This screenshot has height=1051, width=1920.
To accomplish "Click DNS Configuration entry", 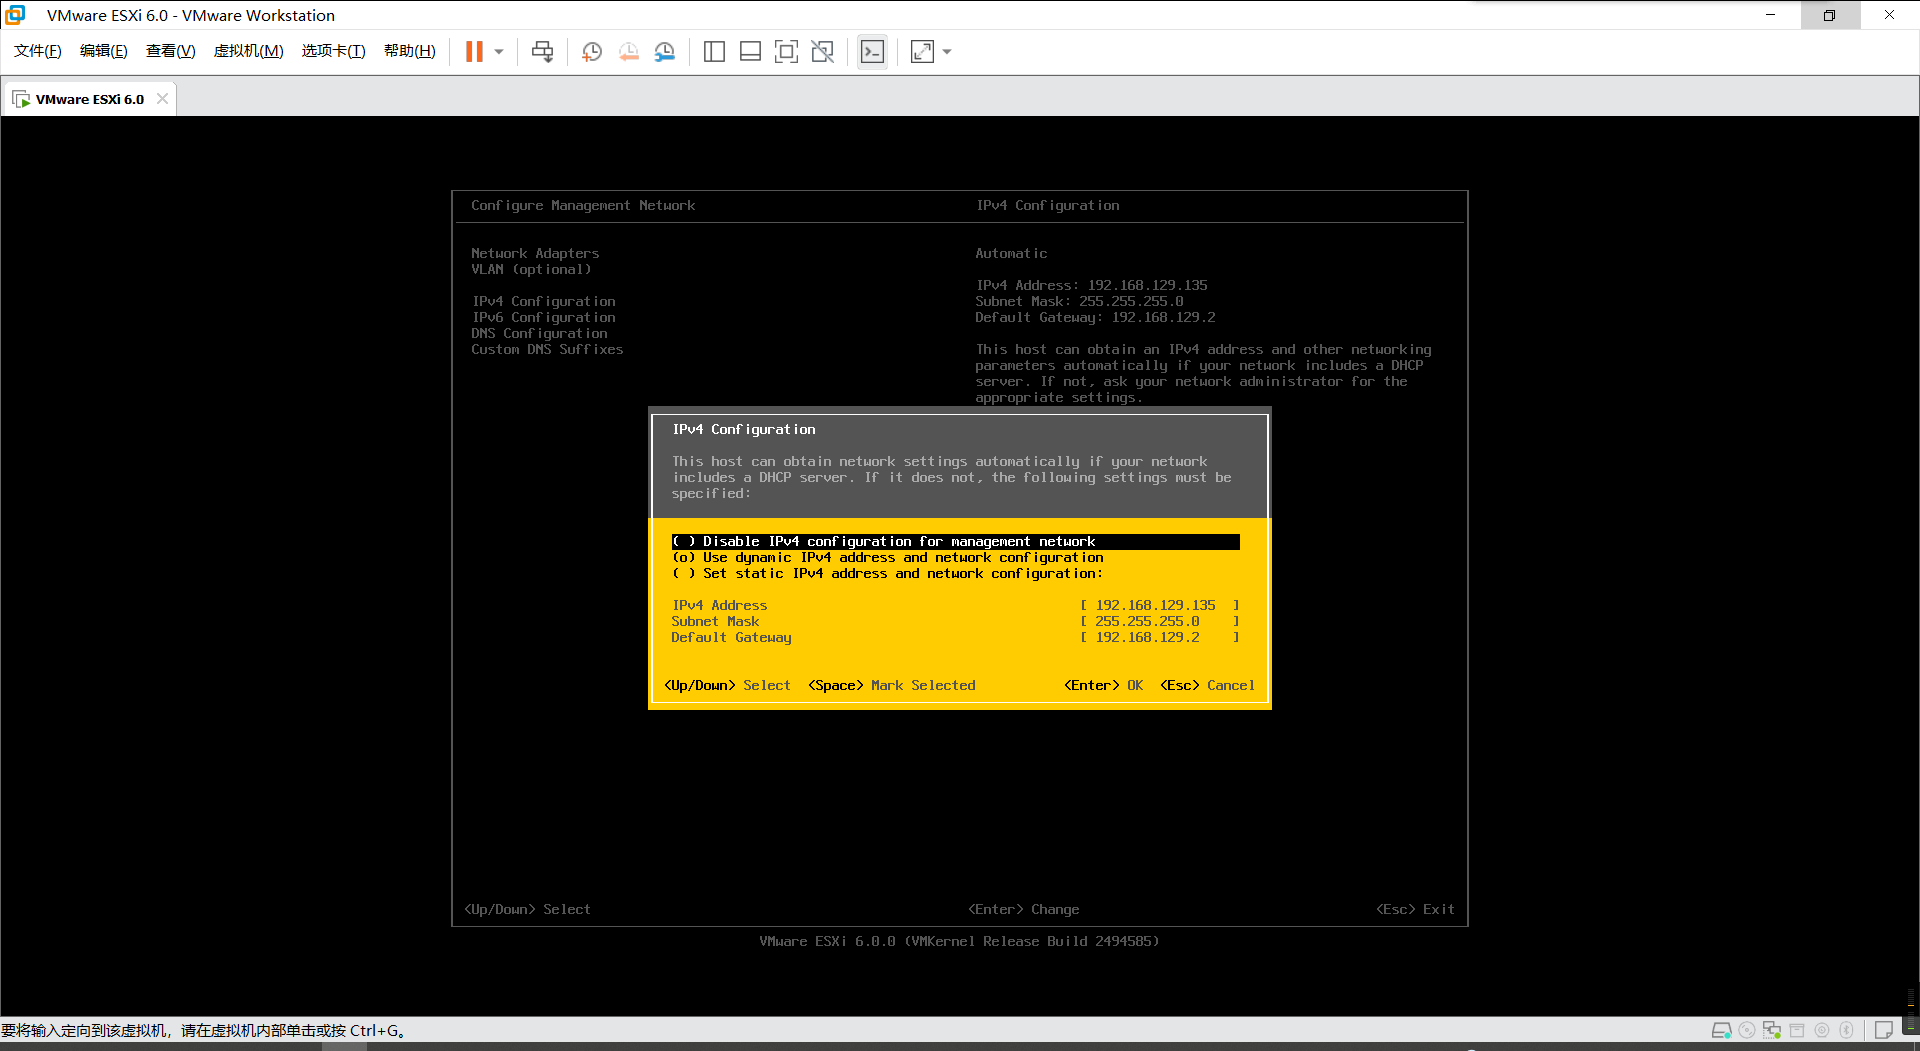I will pos(539,334).
